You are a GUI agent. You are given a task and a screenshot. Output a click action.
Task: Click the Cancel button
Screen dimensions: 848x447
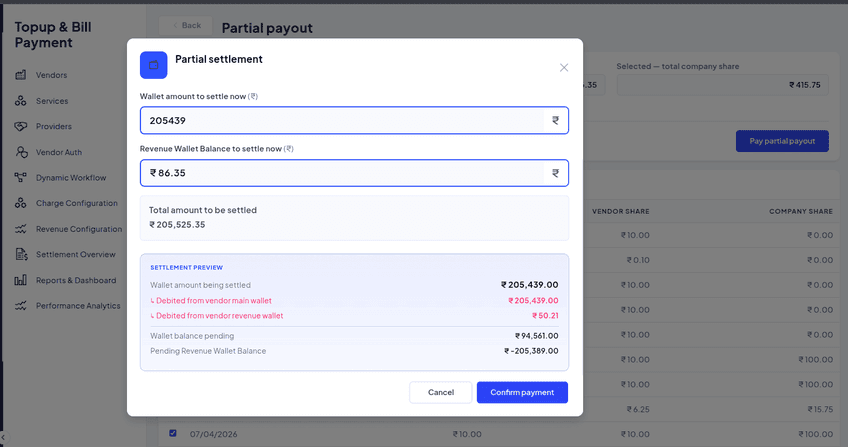pos(441,392)
